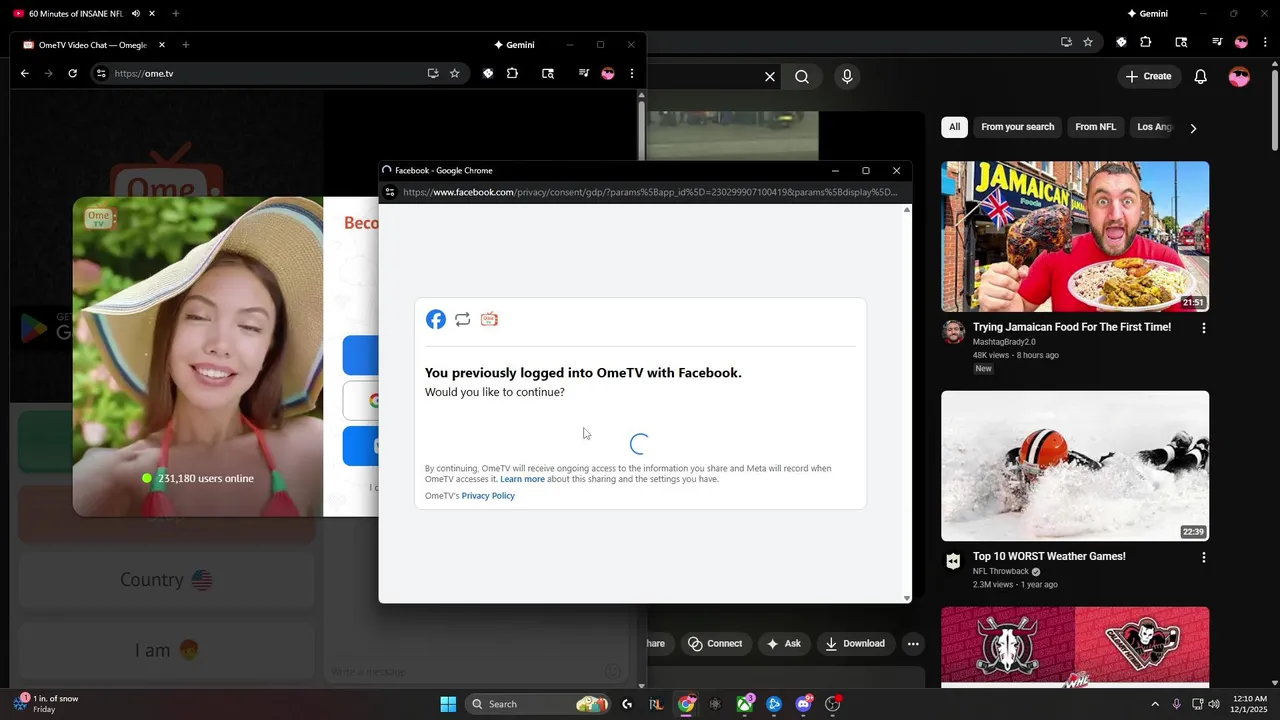Open the Windows Start menu

point(448,704)
